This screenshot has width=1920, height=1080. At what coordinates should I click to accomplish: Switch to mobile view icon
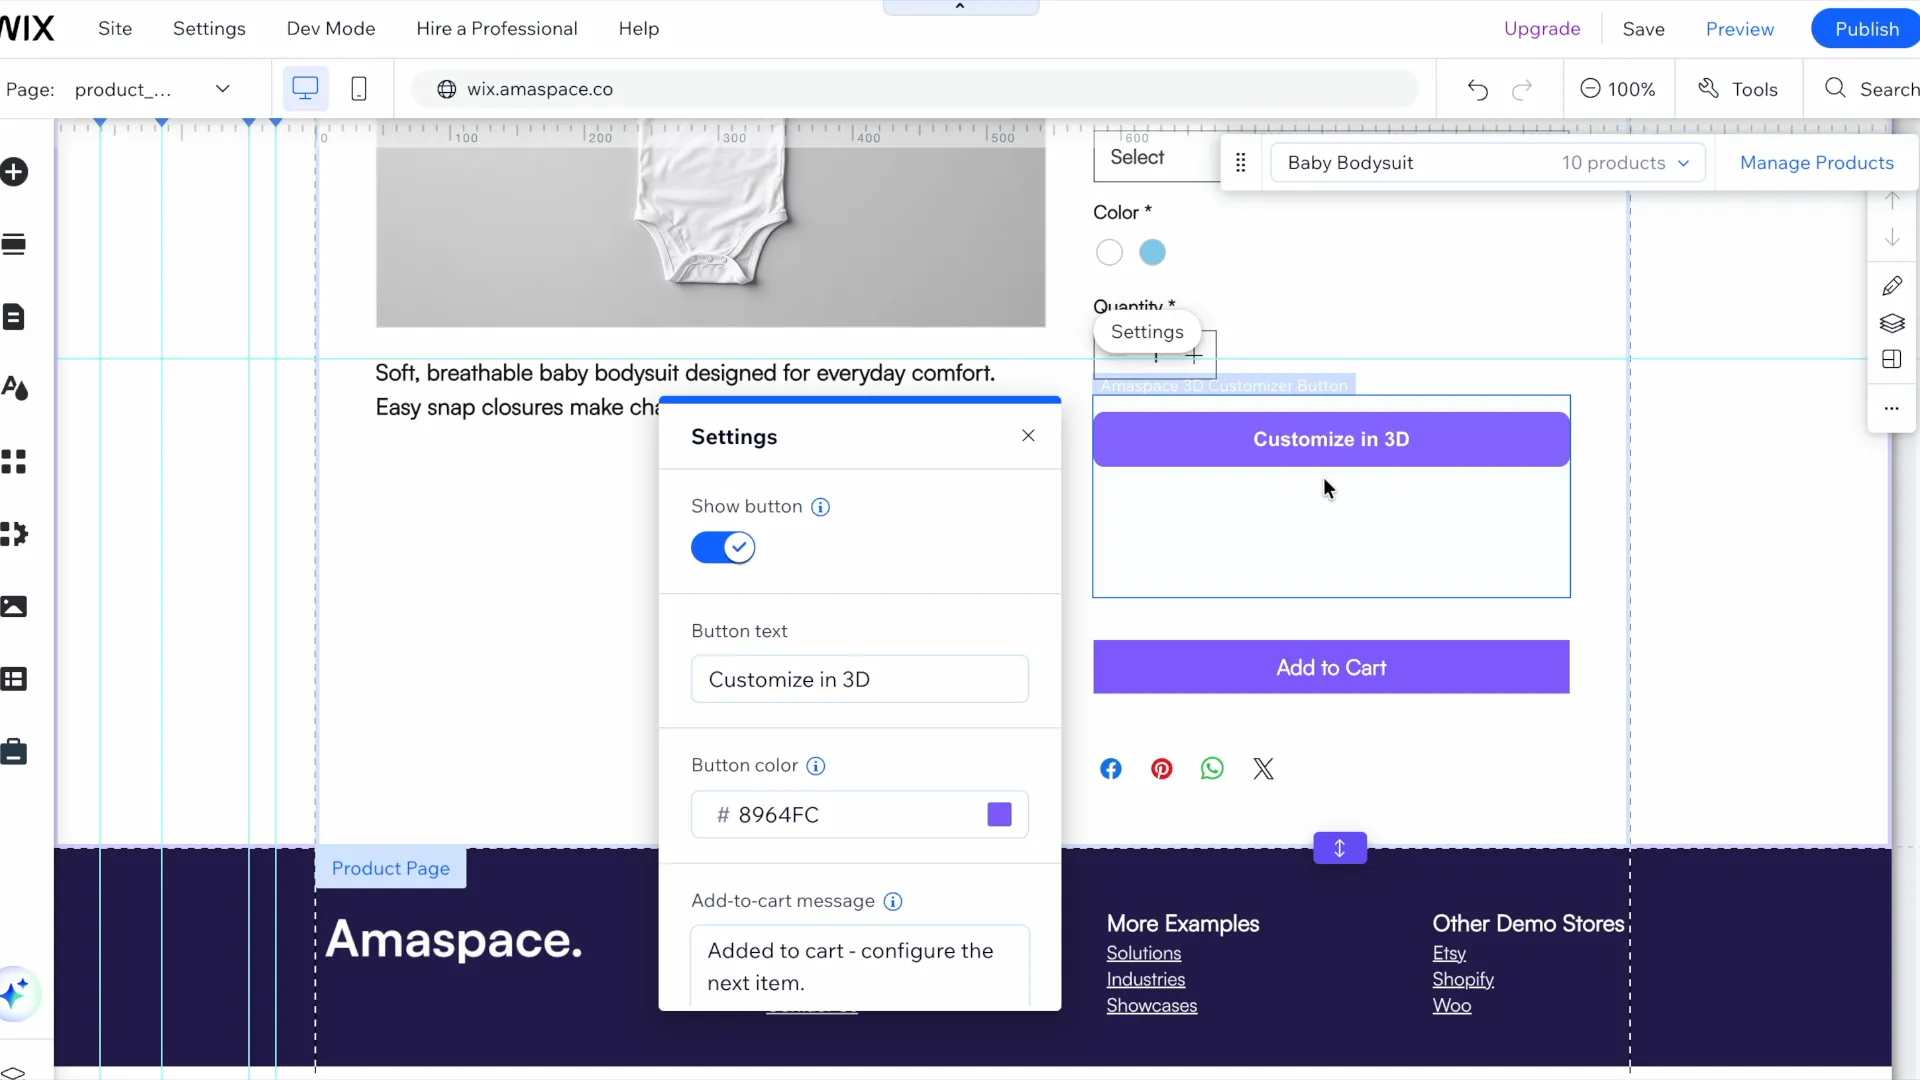tap(359, 89)
